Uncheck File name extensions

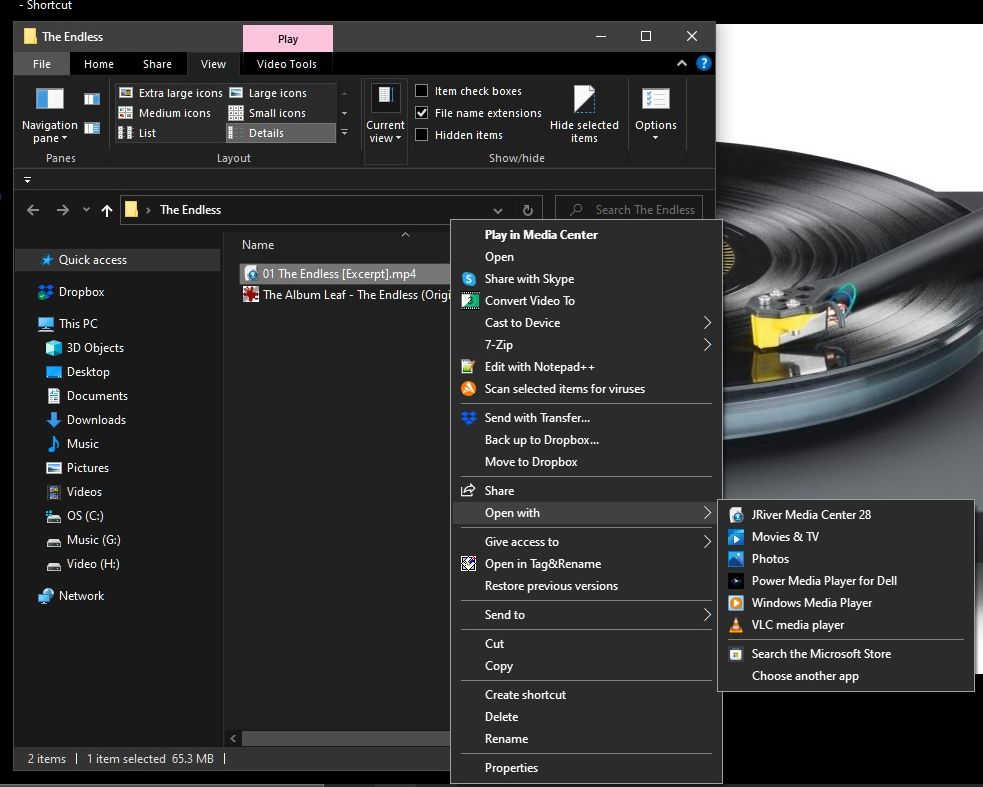(422, 113)
